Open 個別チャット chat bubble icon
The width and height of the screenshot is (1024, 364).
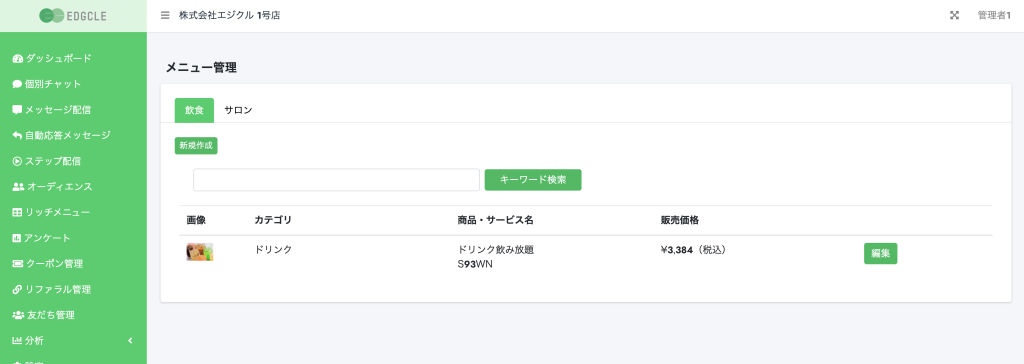pyautogui.click(x=17, y=84)
